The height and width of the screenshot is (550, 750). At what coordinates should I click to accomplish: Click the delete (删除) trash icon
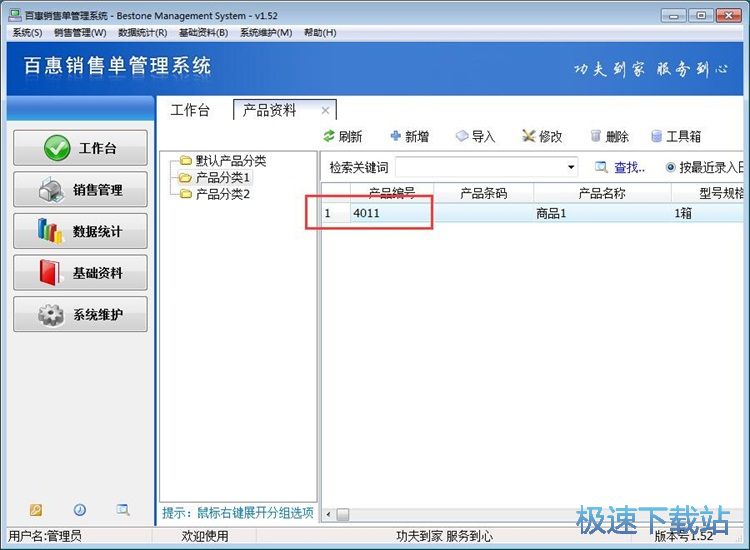596,136
